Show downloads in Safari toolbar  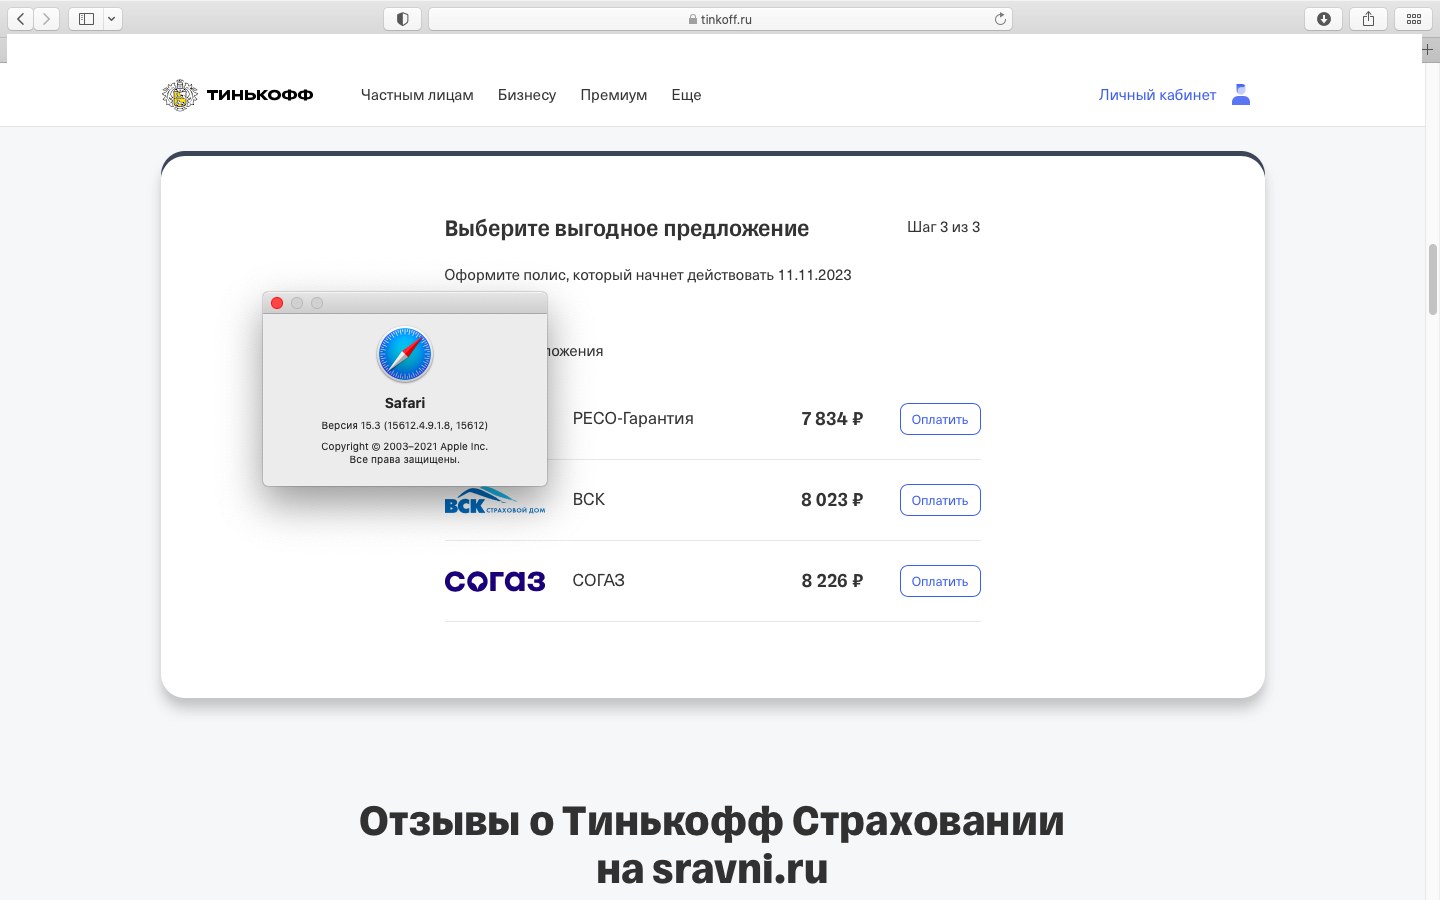(1323, 19)
